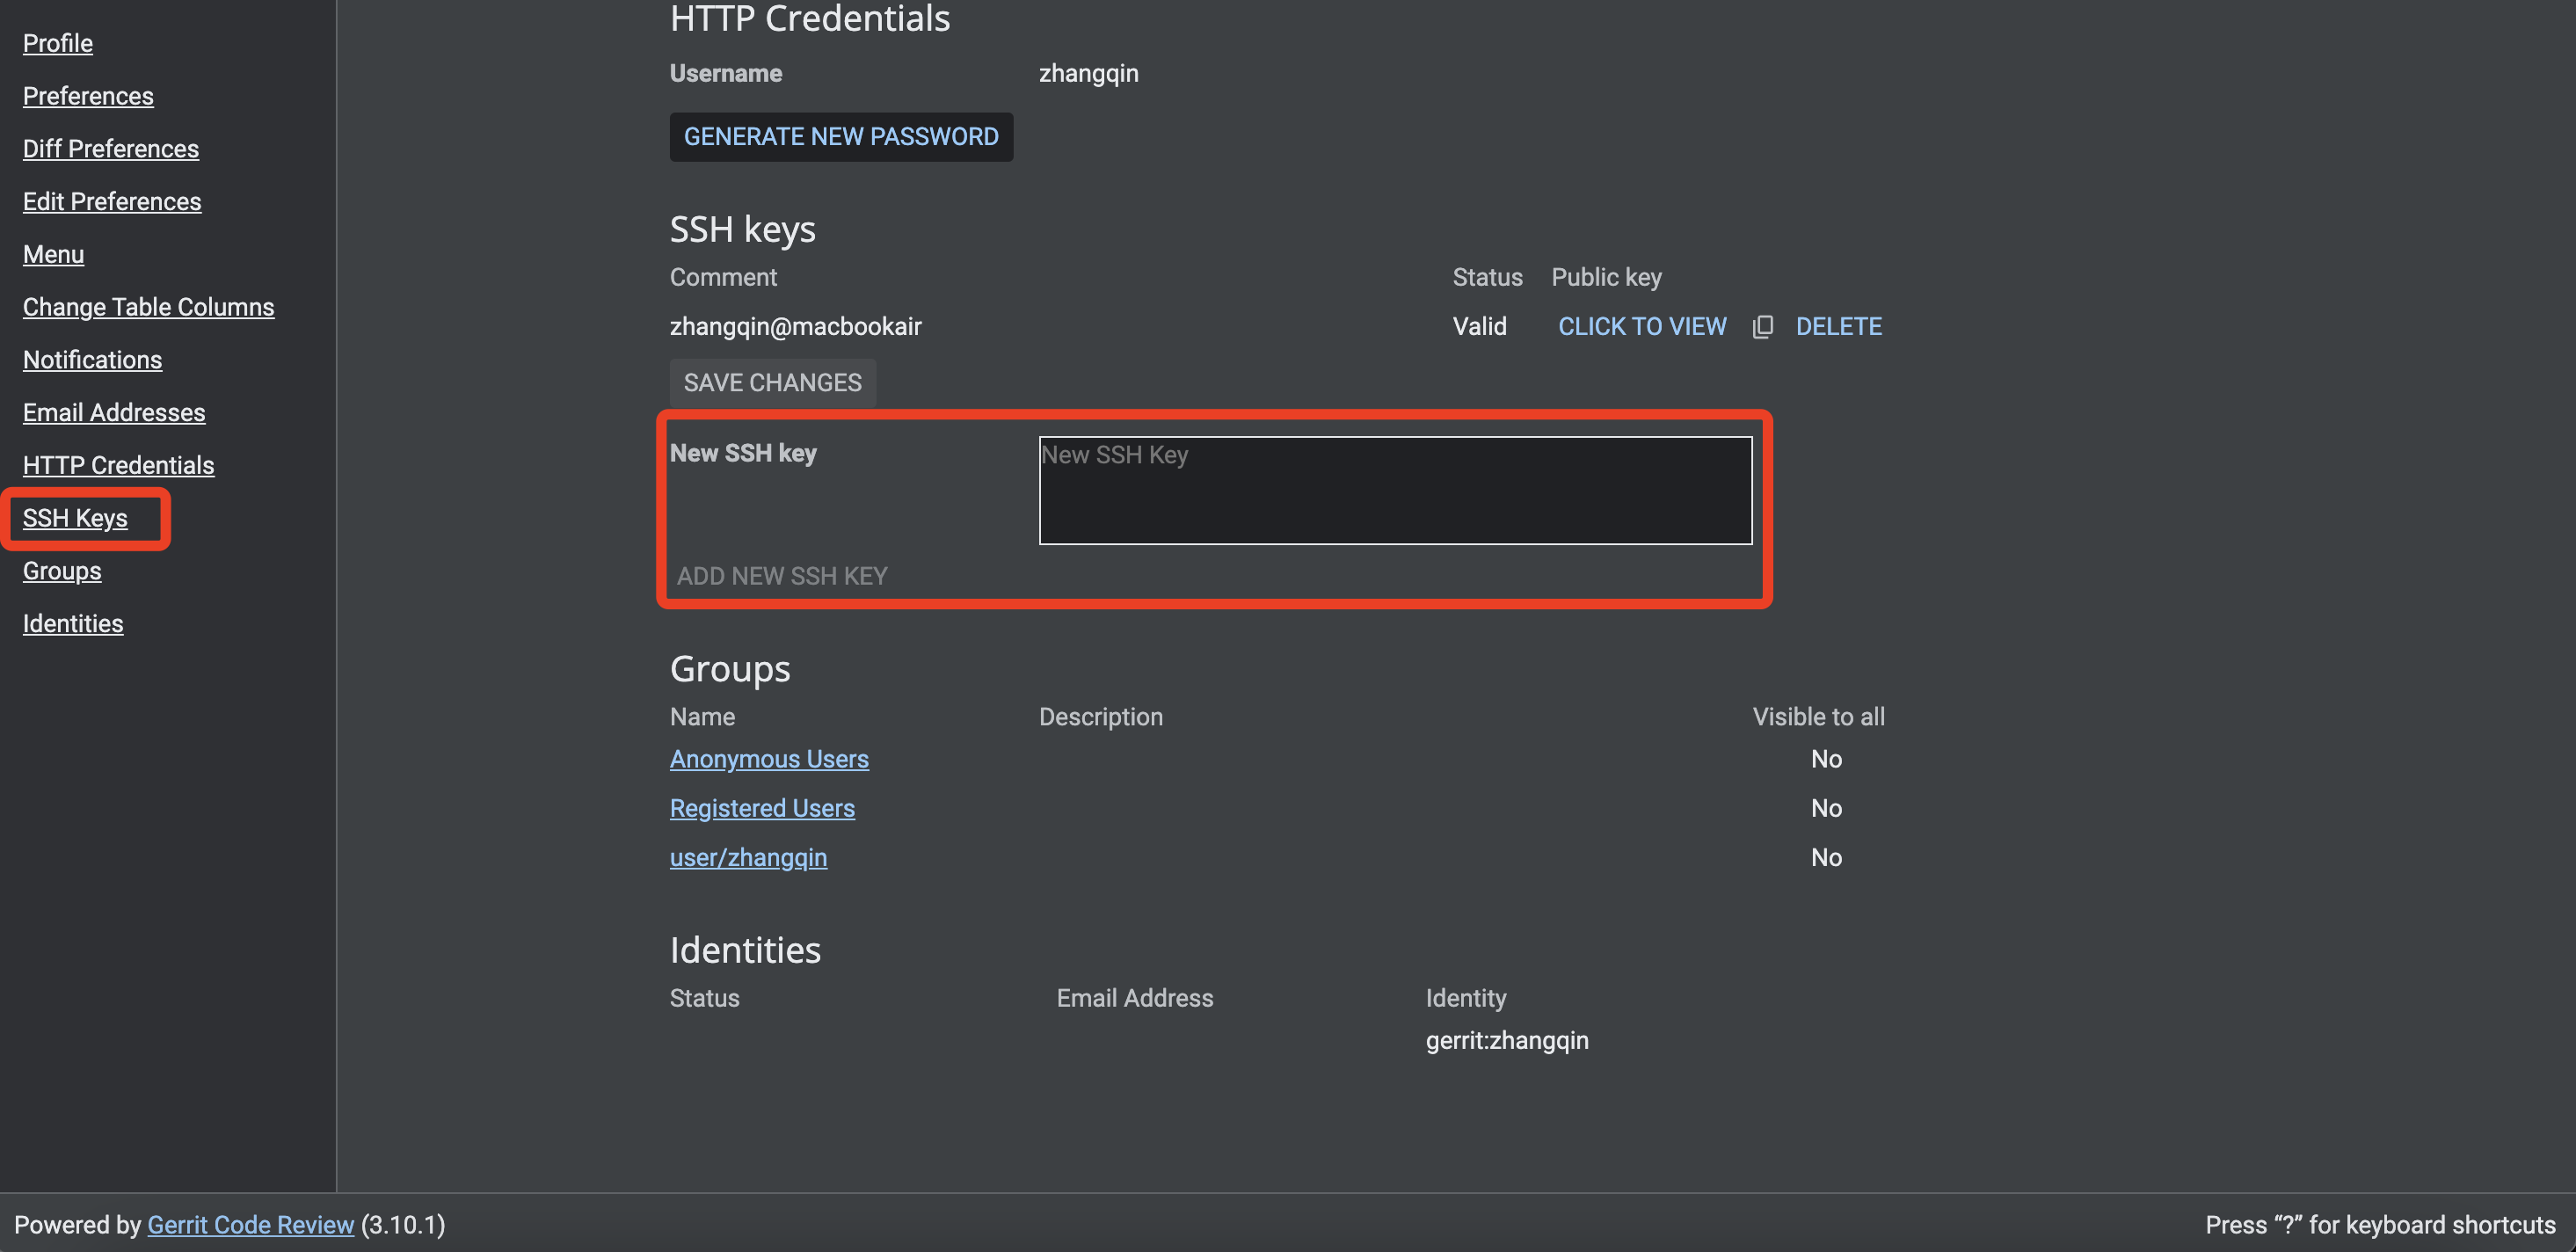
Task: Go to the Preferences section
Action: coord(88,96)
